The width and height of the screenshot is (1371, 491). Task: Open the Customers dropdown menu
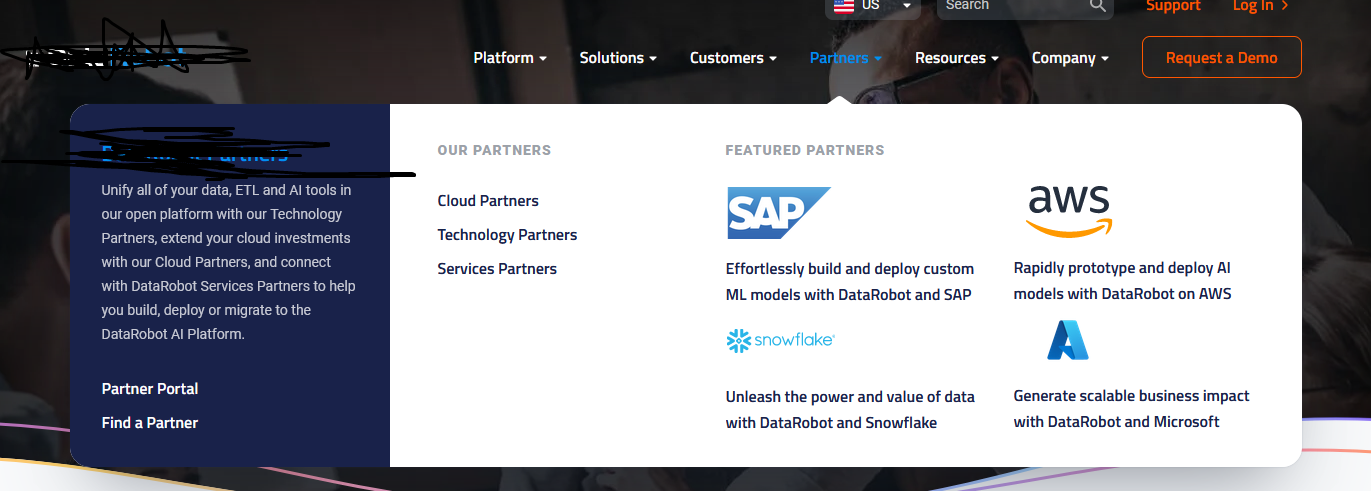pos(733,58)
